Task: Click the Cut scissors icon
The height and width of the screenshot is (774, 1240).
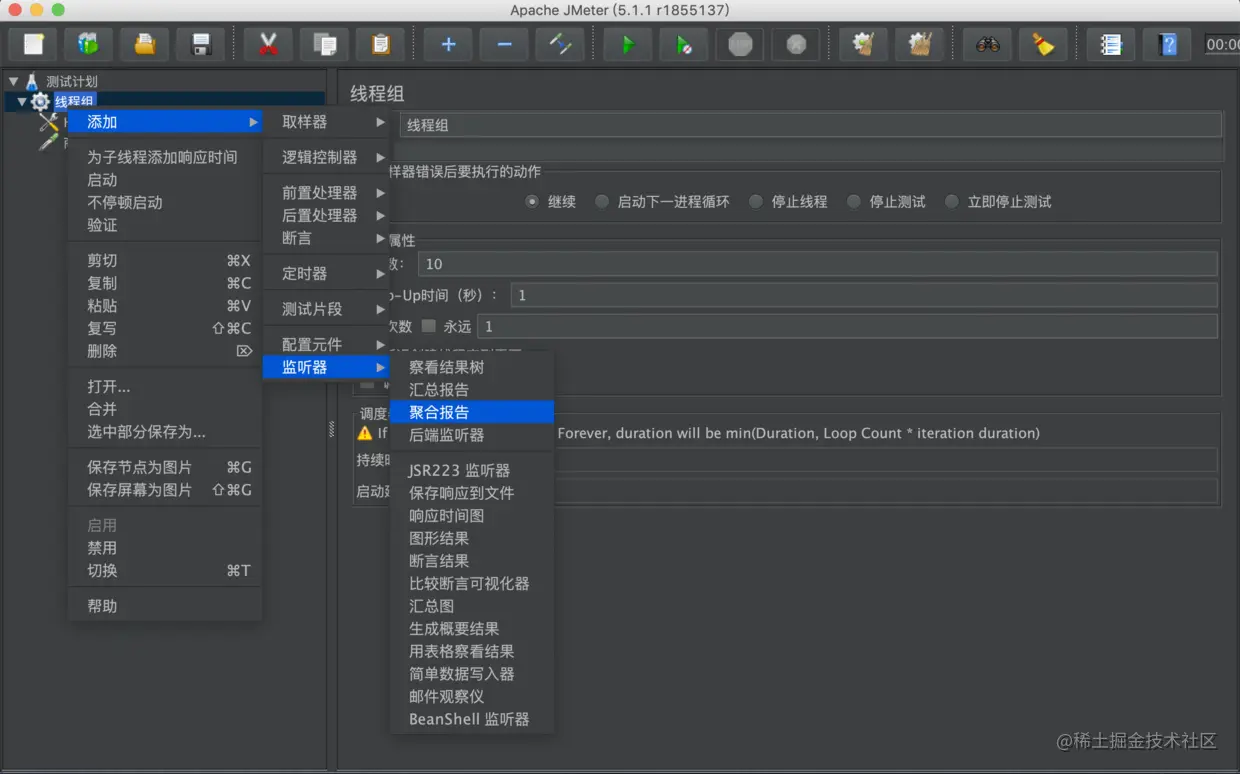Action: (268, 45)
